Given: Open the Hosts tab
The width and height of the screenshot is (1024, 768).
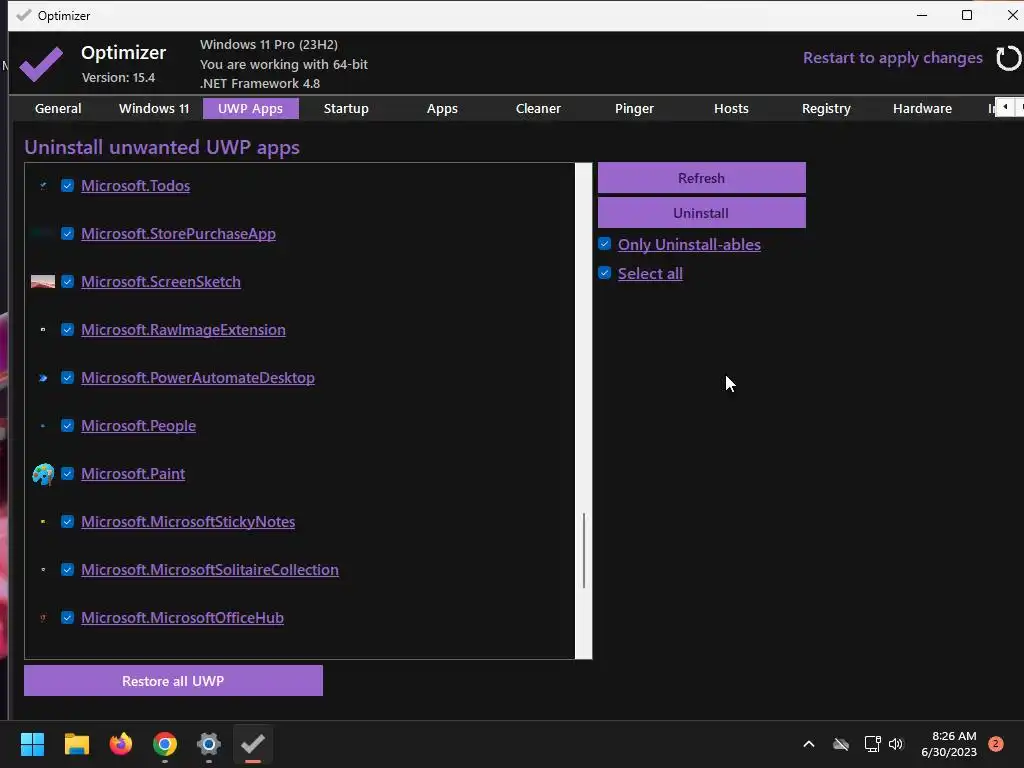Looking at the screenshot, I should click(731, 108).
